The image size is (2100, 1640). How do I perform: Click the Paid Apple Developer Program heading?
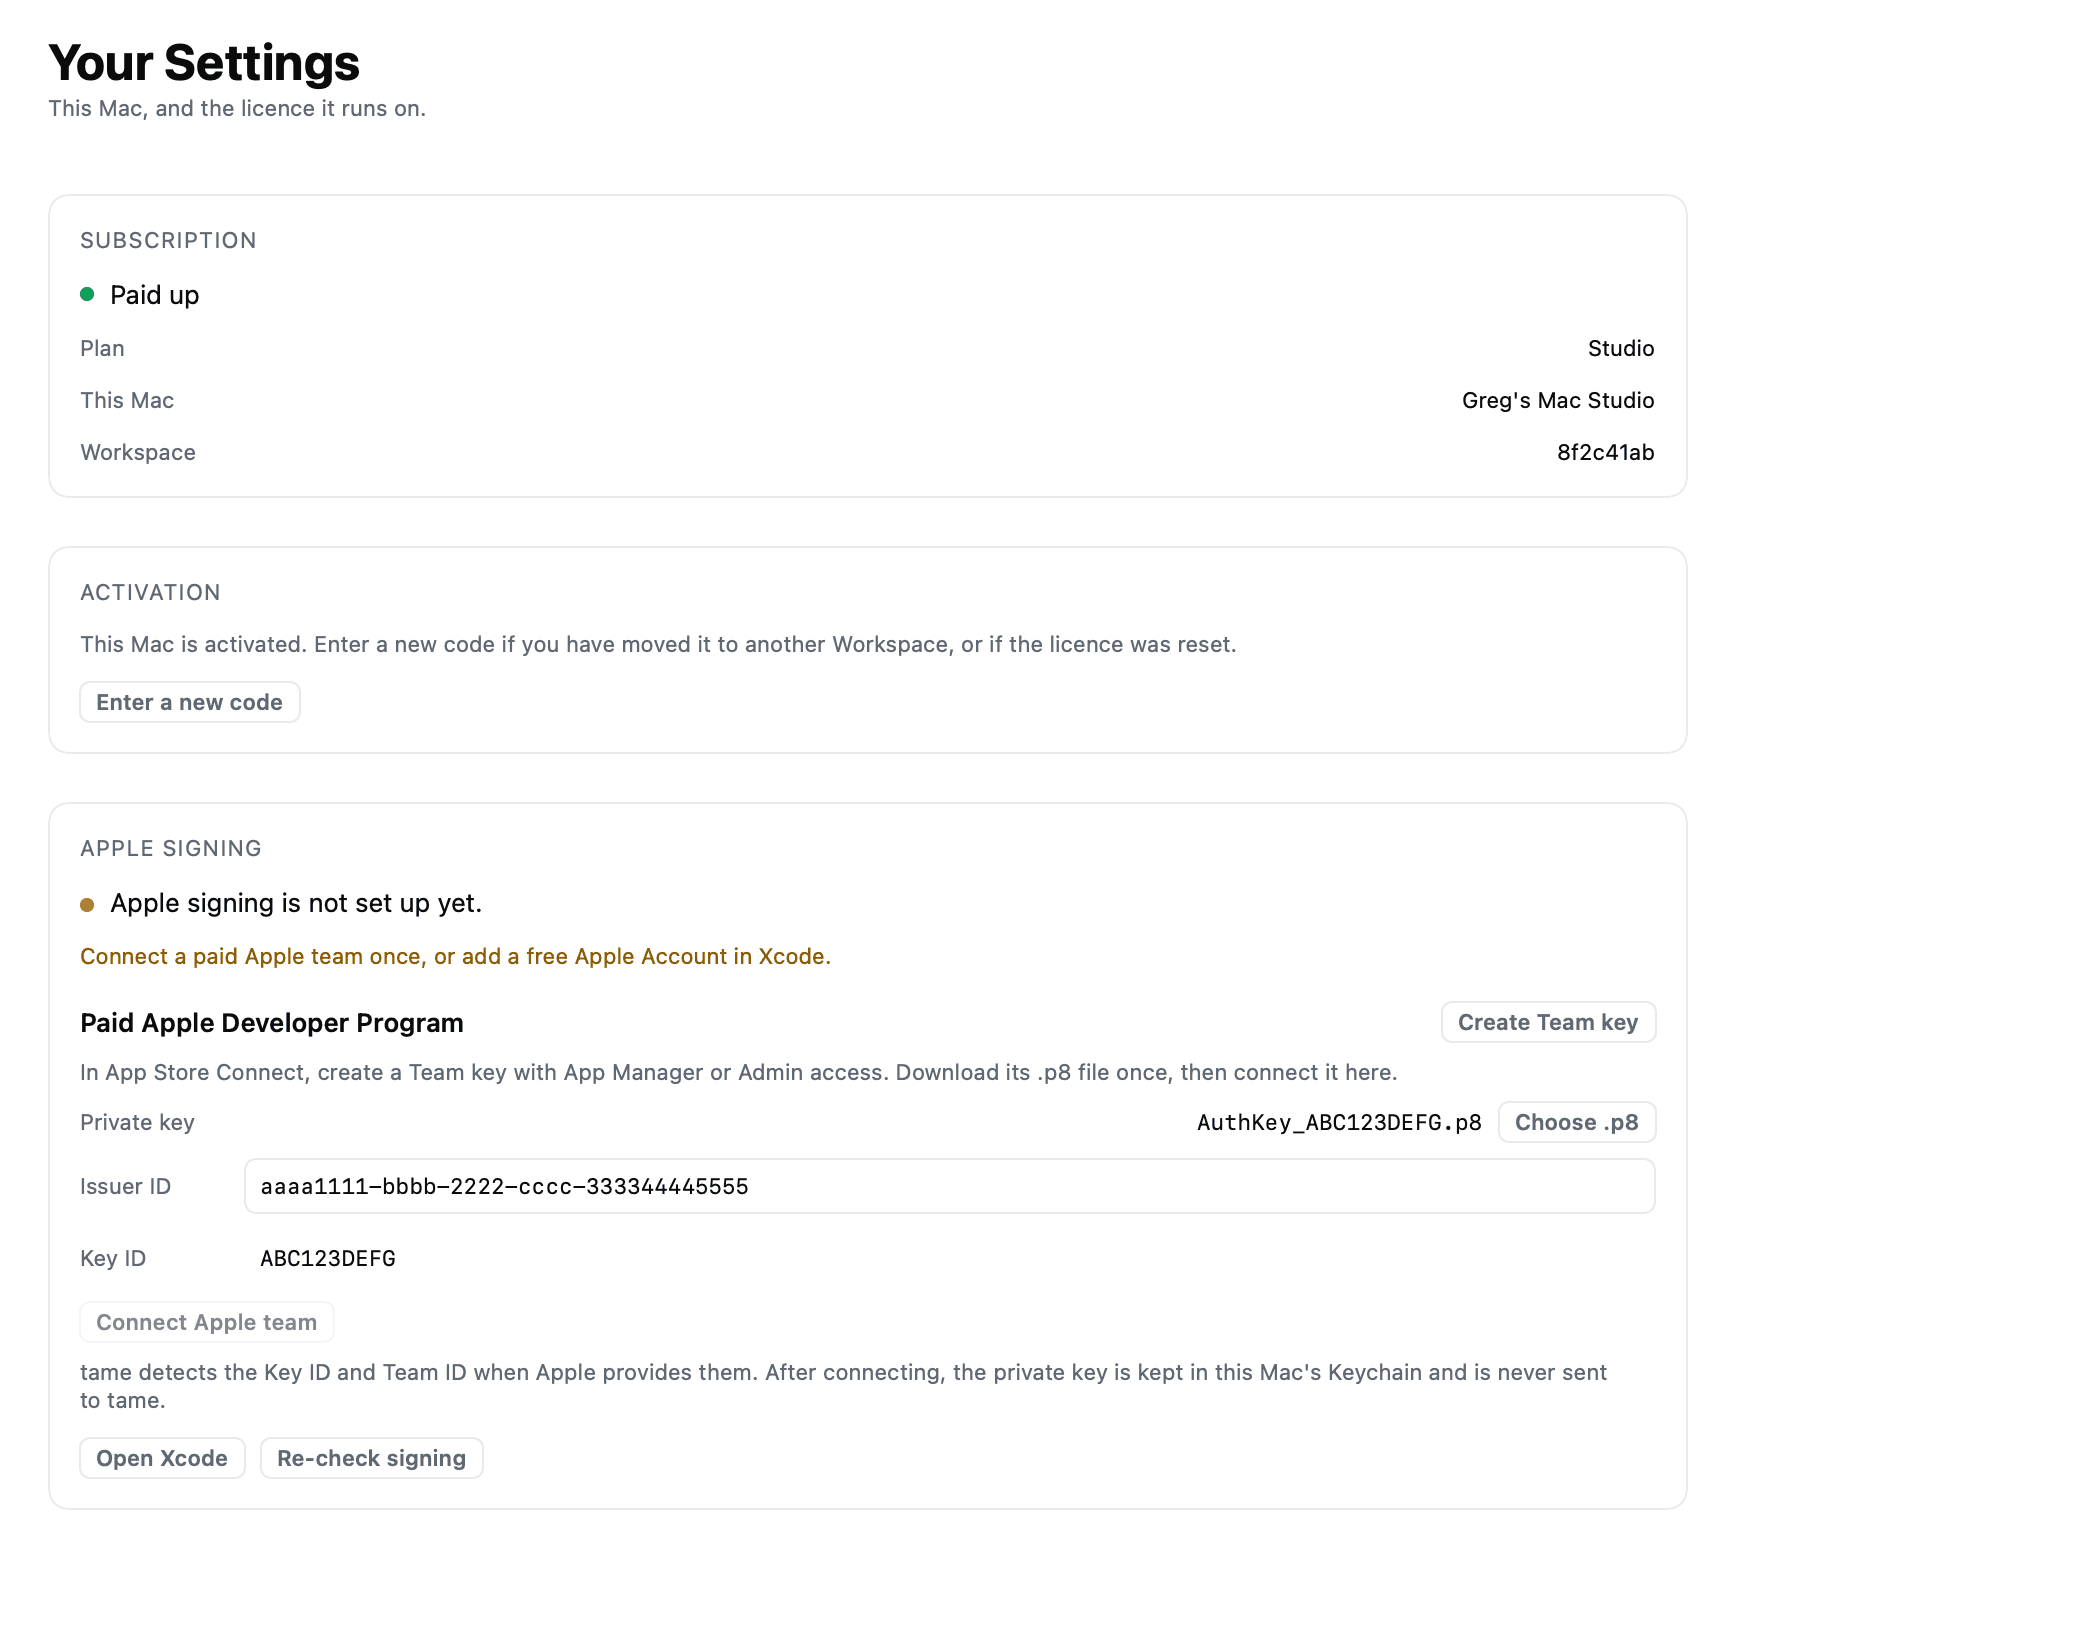click(x=272, y=1022)
